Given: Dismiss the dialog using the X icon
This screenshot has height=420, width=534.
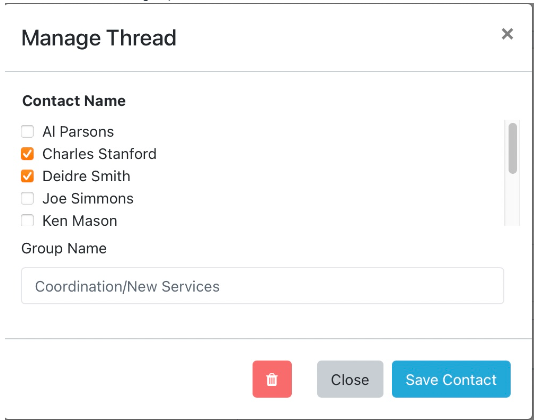Looking at the screenshot, I should [507, 34].
